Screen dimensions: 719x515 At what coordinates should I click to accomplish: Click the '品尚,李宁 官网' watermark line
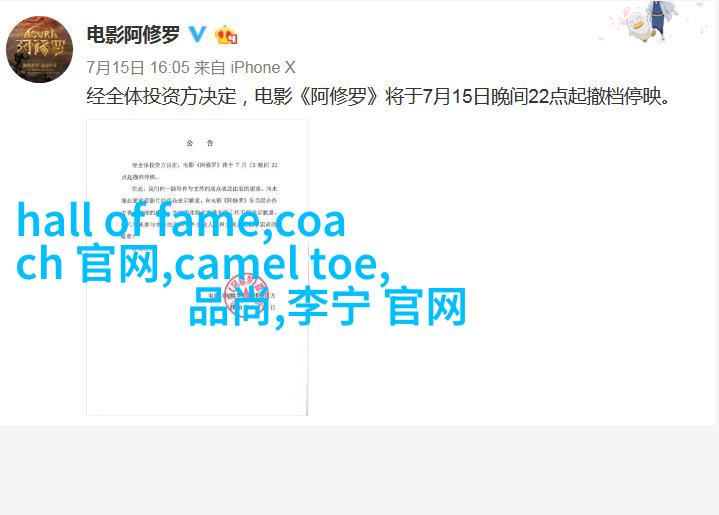click(x=328, y=306)
